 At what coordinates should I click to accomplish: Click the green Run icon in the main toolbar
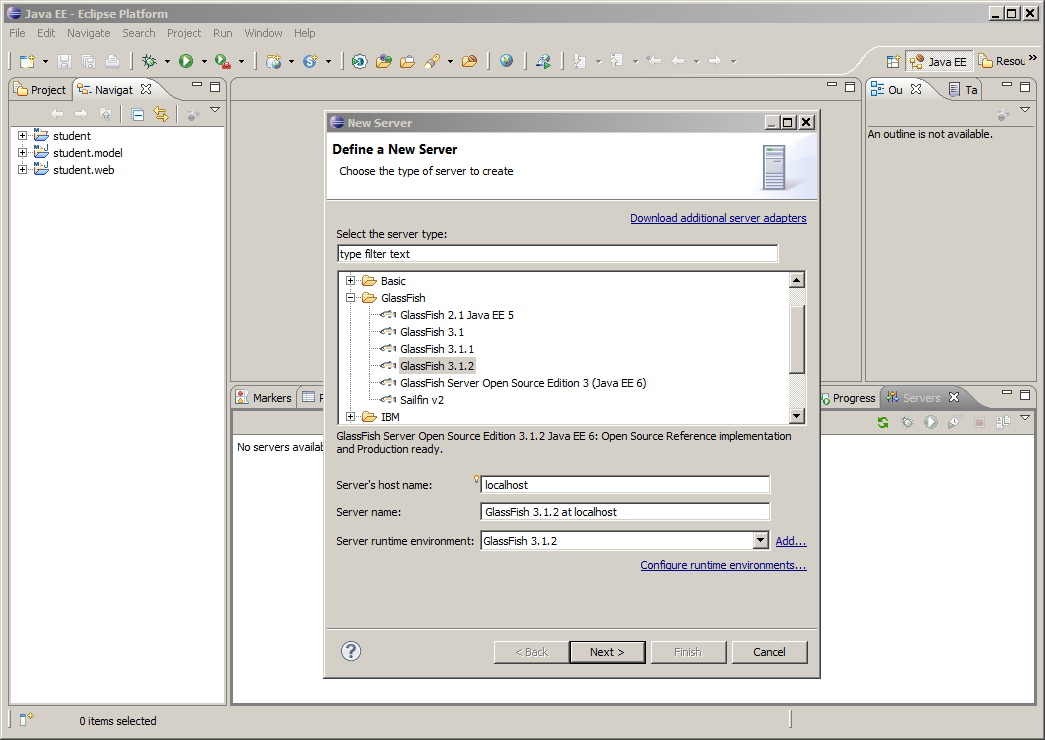pyautogui.click(x=186, y=61)
